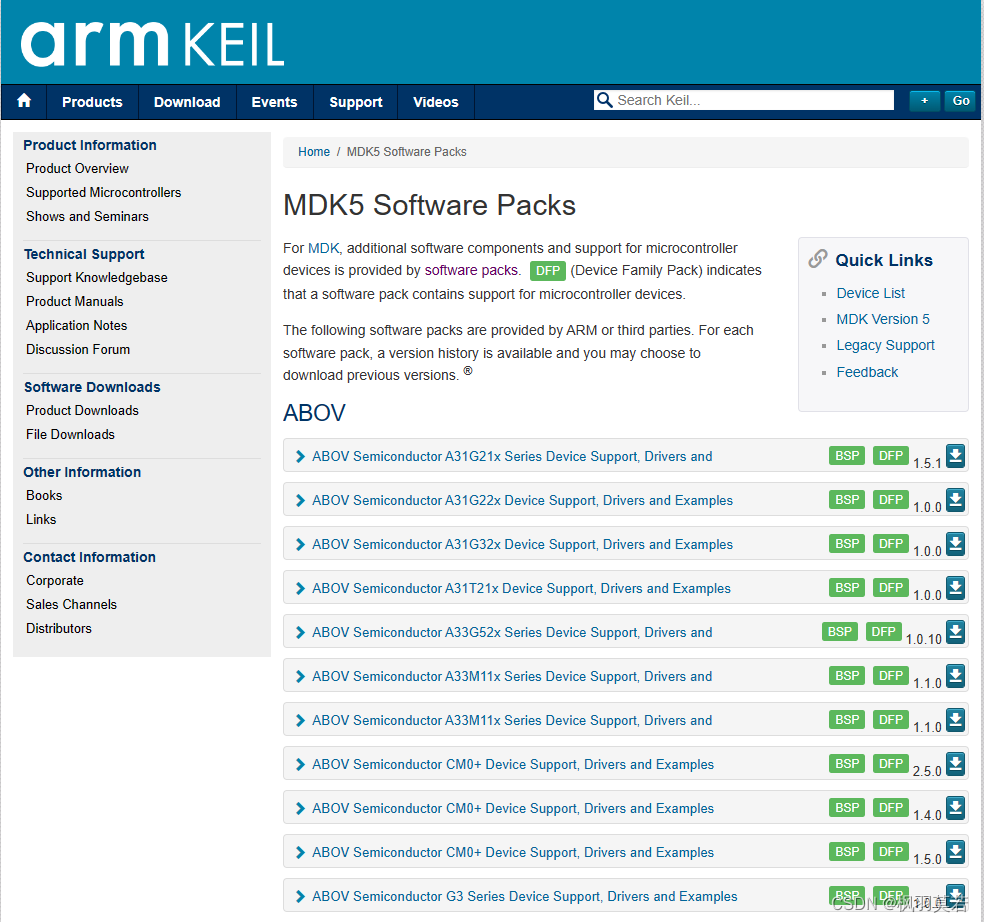Click the magnifier icon in search box
The image size is (984, 922).
point(604,100)
